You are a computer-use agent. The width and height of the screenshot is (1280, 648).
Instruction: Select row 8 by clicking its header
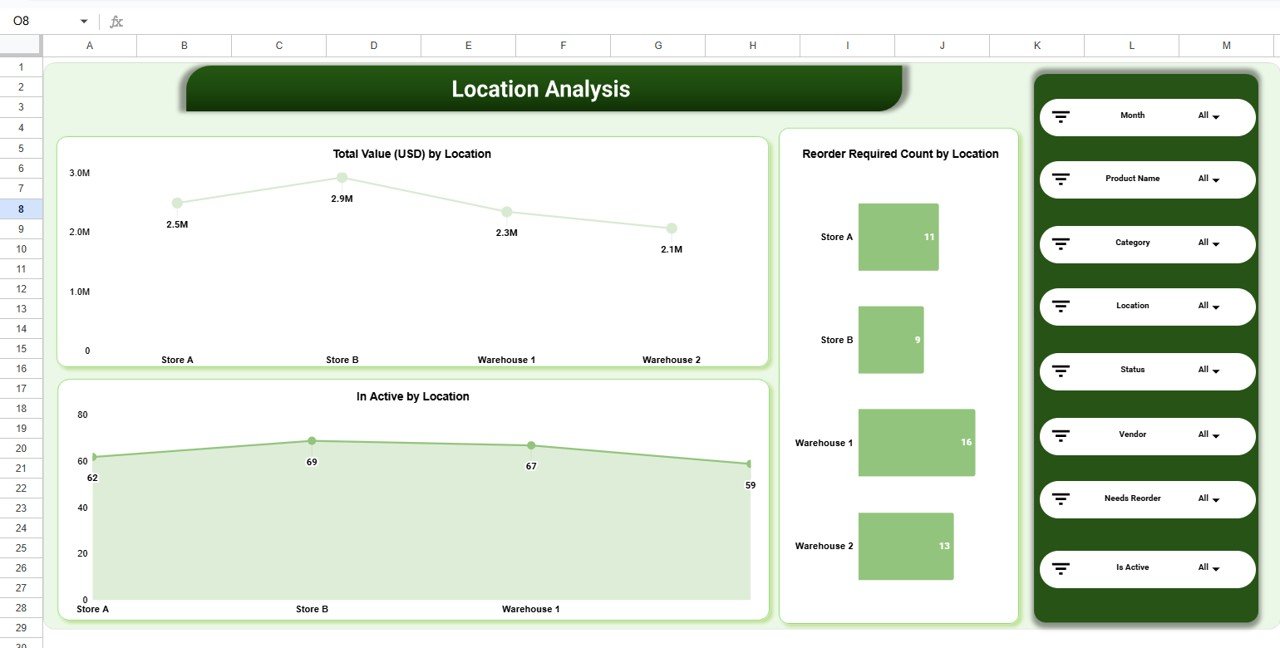click(21, 208)
